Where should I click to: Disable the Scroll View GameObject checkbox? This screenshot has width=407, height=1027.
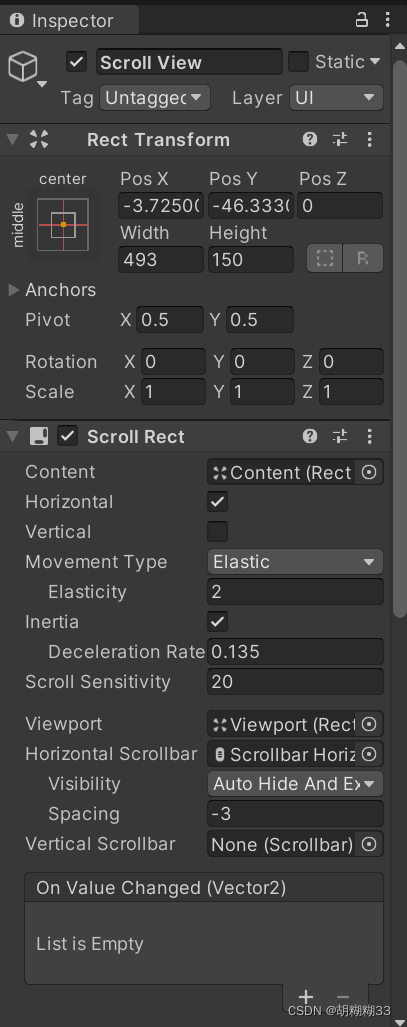pyautogui.click(x=77, y=62)
